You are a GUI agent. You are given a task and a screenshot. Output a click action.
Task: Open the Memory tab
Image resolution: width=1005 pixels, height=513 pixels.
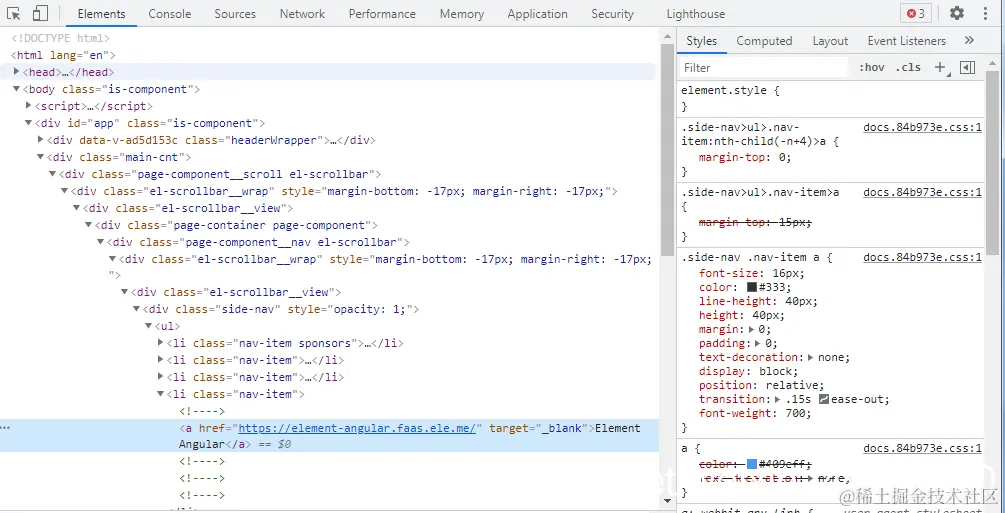pyautogui.click(x=461, y=13)
